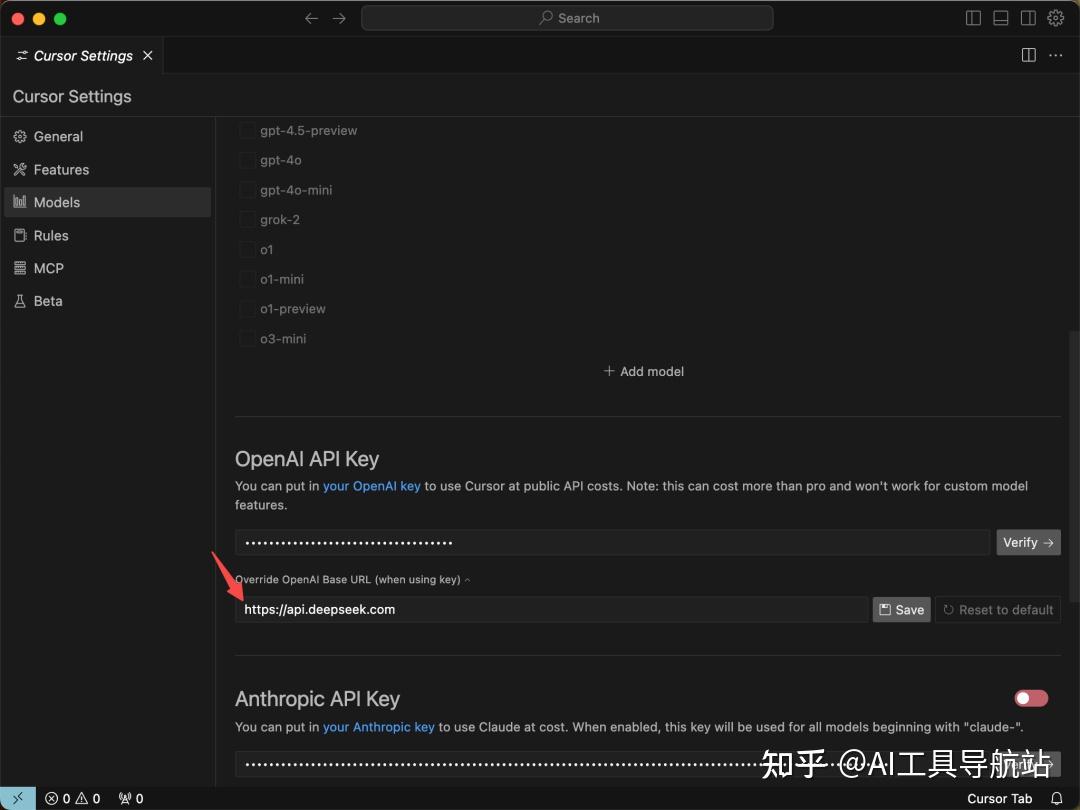Toggle bottom panel layout icon
The image size is (1080, 810).
[1001, 19]
